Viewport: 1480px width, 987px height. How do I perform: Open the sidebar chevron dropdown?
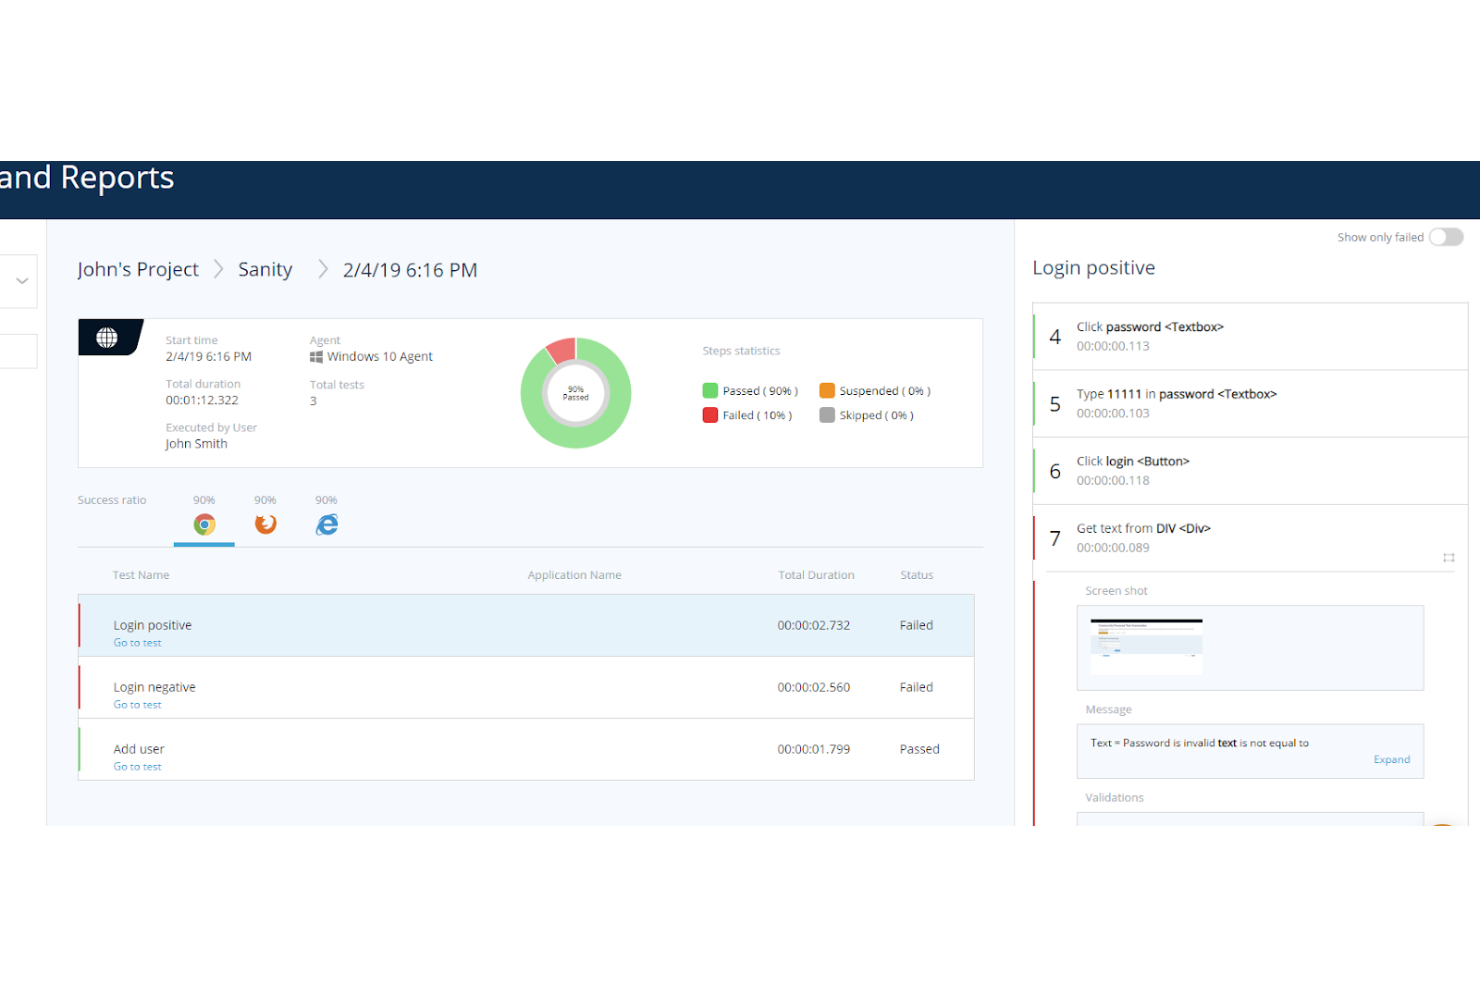point(20,281)
